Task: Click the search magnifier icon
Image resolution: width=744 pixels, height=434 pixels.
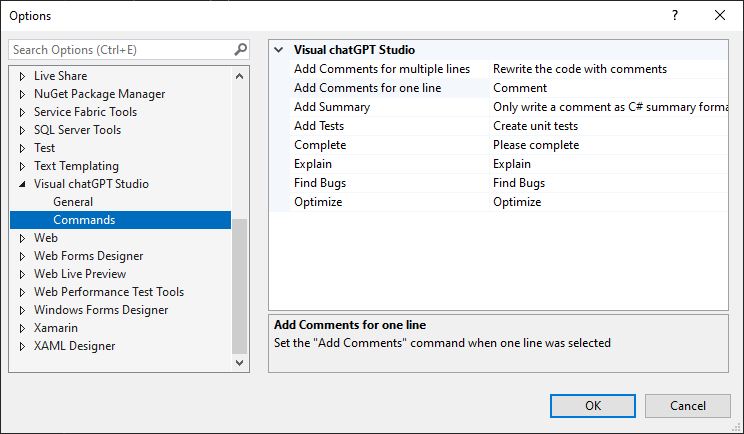Action: pos(240,49)
